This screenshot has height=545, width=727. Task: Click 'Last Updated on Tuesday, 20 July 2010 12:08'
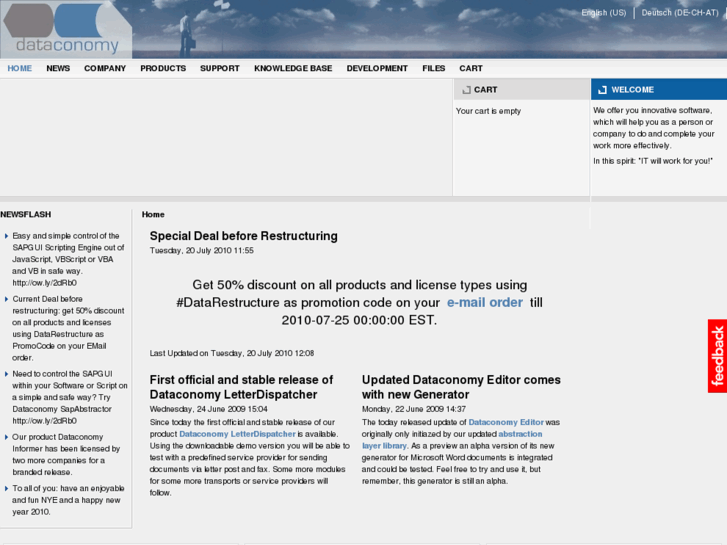(x=231, y=353)
